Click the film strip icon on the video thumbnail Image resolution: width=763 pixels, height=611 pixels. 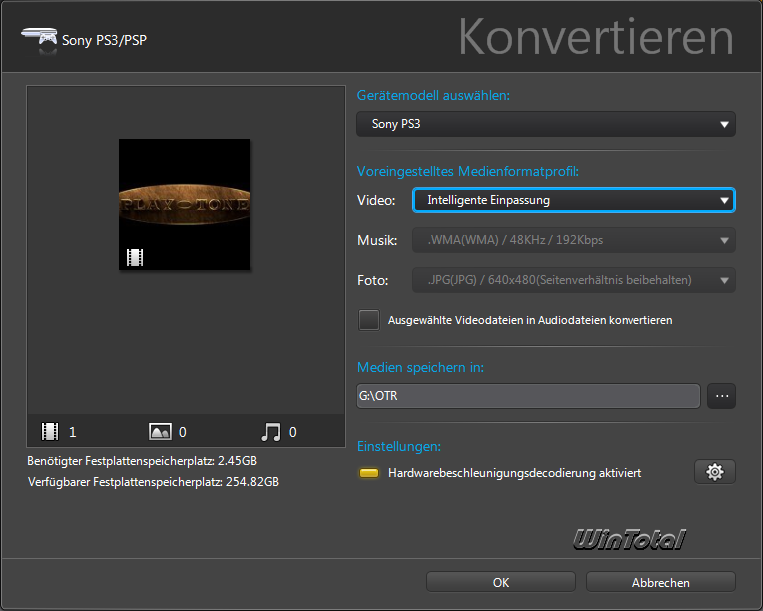coord(135,257)
